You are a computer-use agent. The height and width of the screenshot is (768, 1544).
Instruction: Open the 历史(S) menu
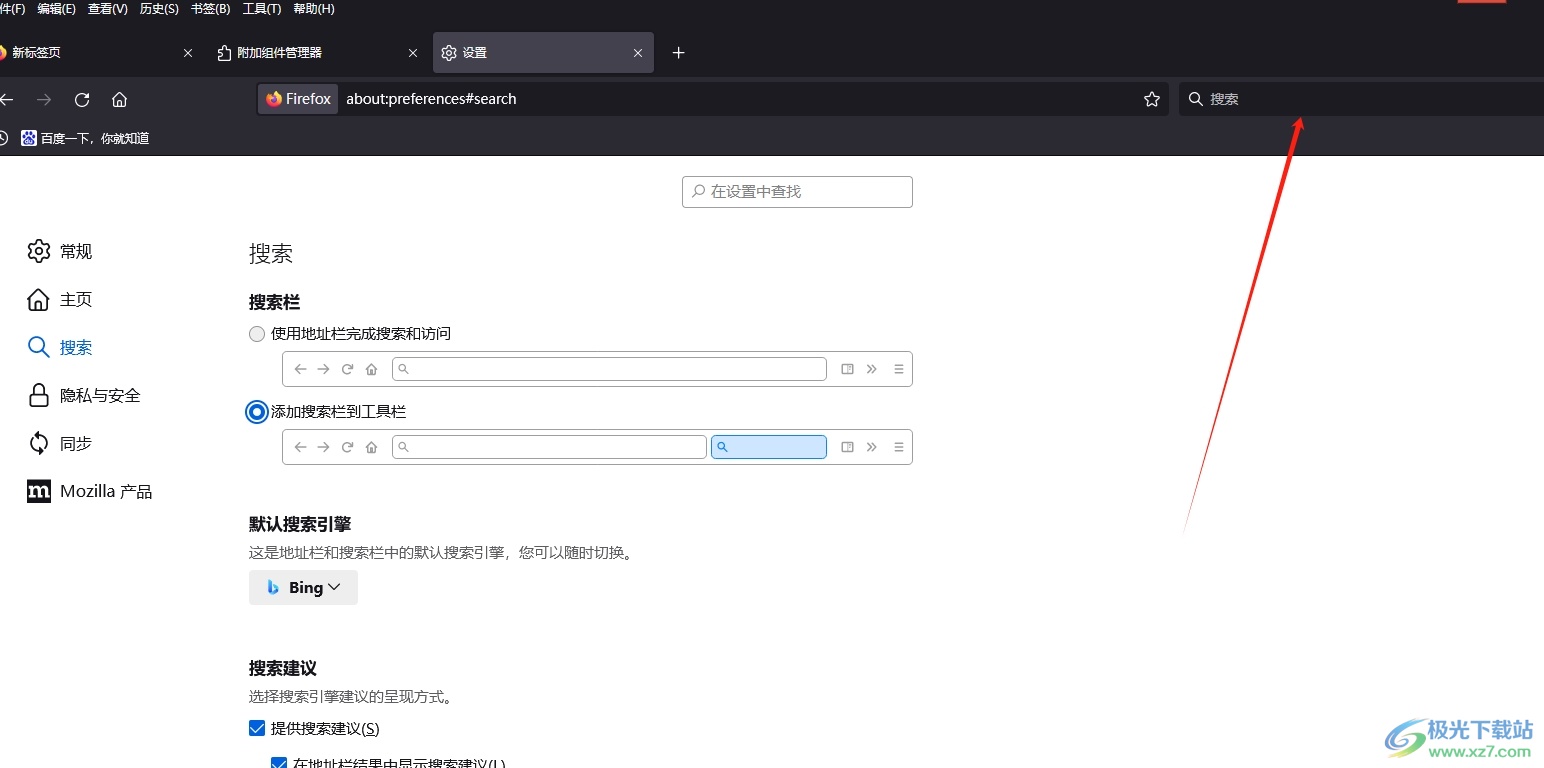tap(159, 9)
